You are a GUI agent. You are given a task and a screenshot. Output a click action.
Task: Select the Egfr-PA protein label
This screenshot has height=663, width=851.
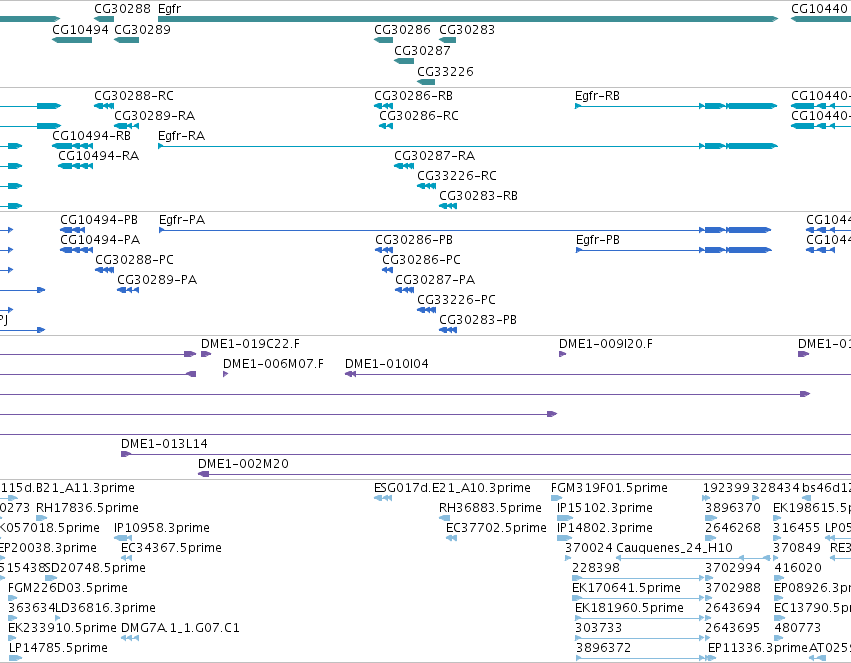click(x=182, y=220)
